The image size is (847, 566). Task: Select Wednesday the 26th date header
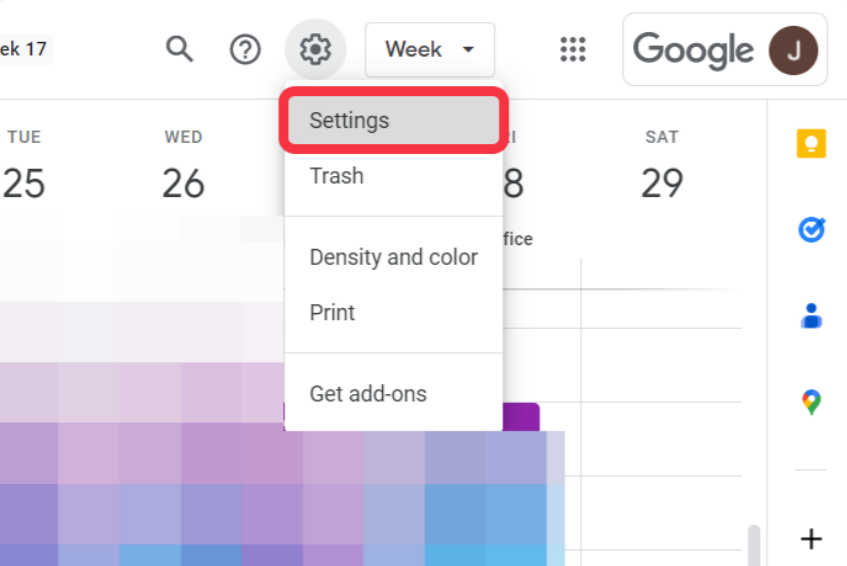[183, 183]
